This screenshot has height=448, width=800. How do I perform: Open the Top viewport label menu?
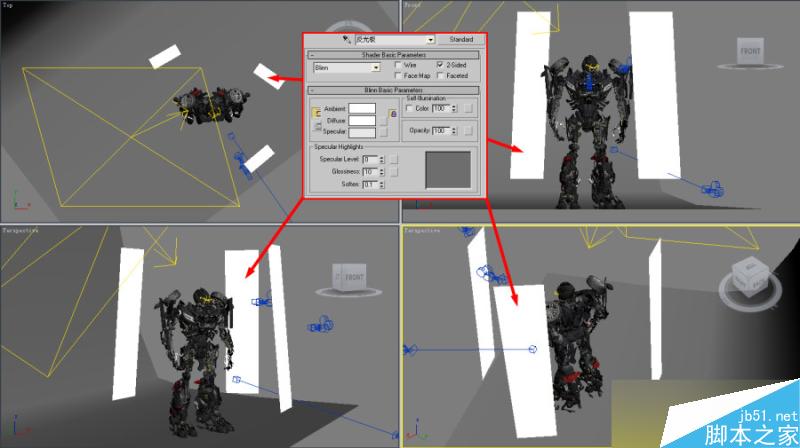[x=8, y=5]
